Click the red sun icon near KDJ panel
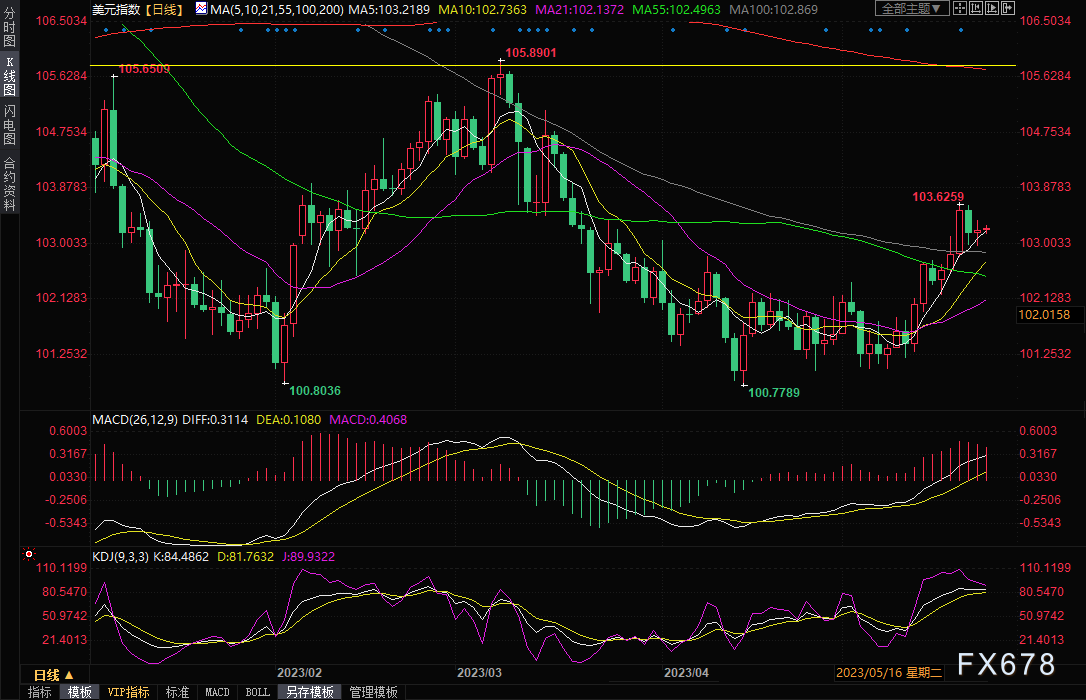The image size is (1086, 700). tap(29, 553)
